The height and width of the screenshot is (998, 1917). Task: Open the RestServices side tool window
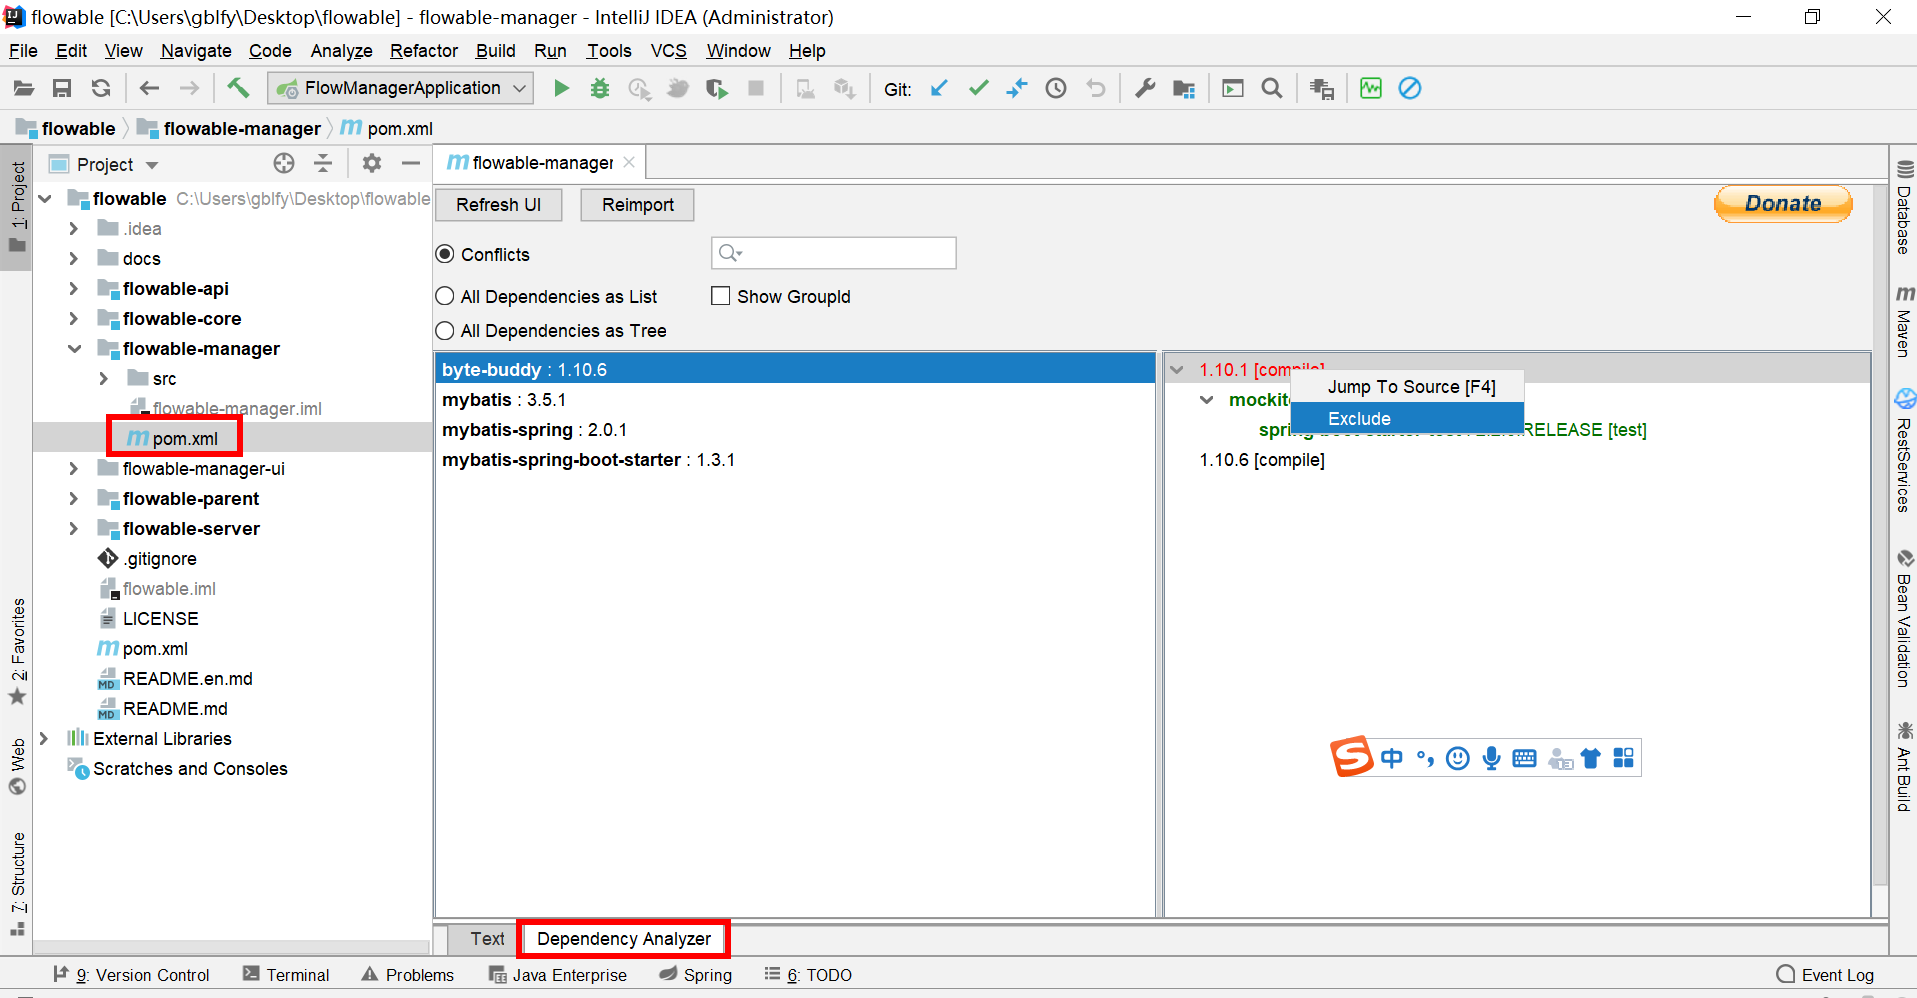point(1904,450)
